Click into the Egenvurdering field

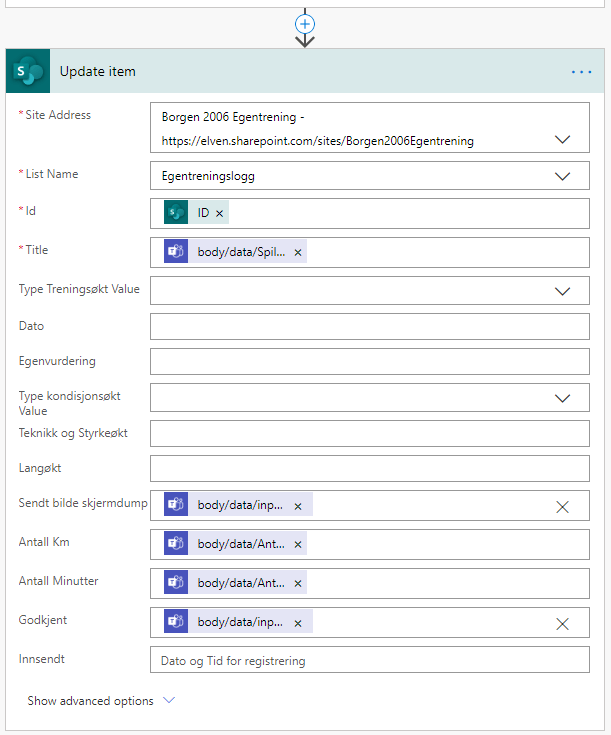point(369,362)
